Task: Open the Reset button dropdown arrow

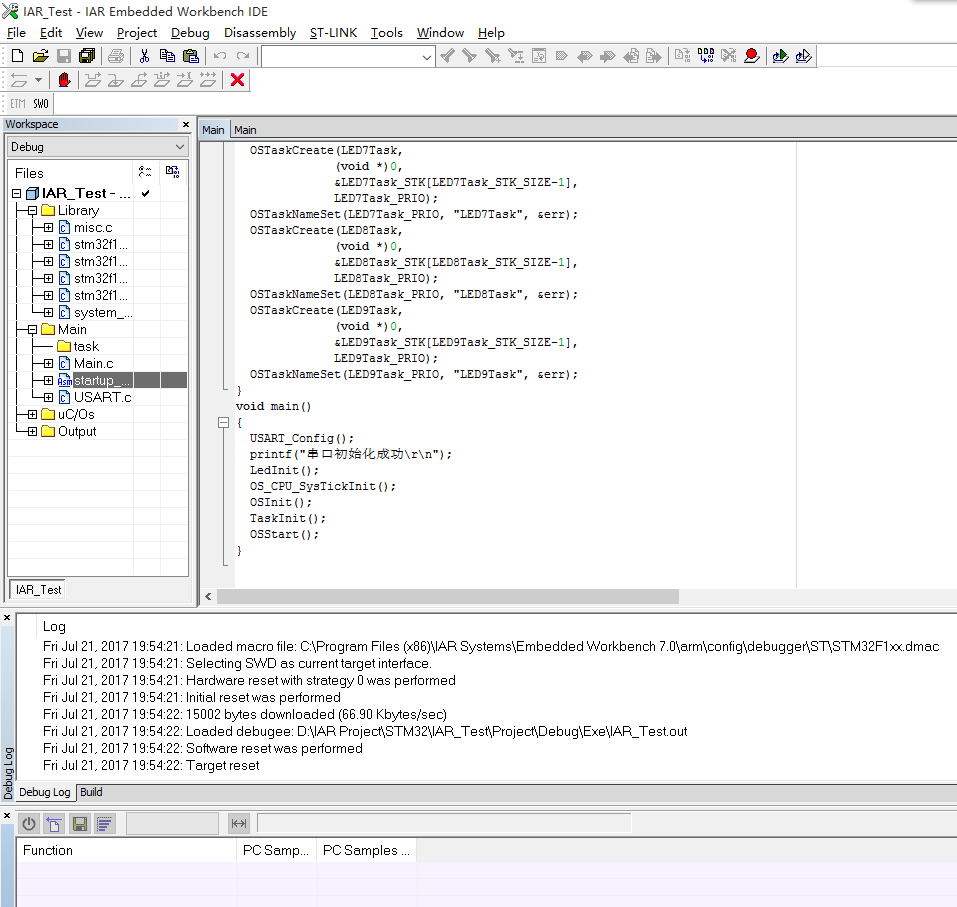Action: pyautogui.click(x=38, y=80)
